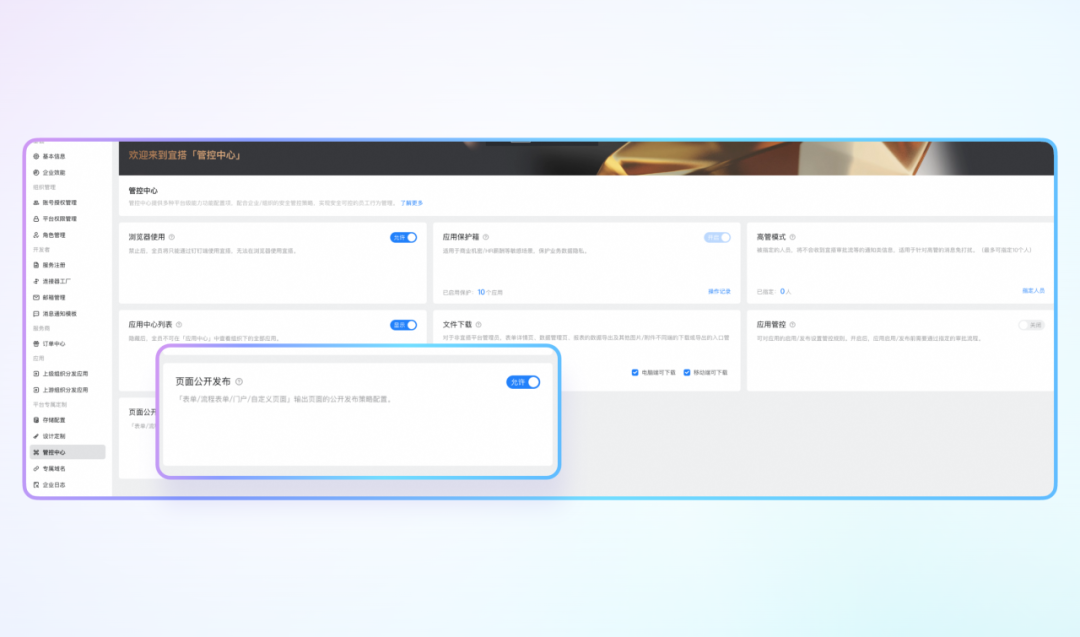Uncheck the 电脑端可下载 checkbox
Image resolution: width=1080 pixels, height=637 pixels.
[635, 373]
